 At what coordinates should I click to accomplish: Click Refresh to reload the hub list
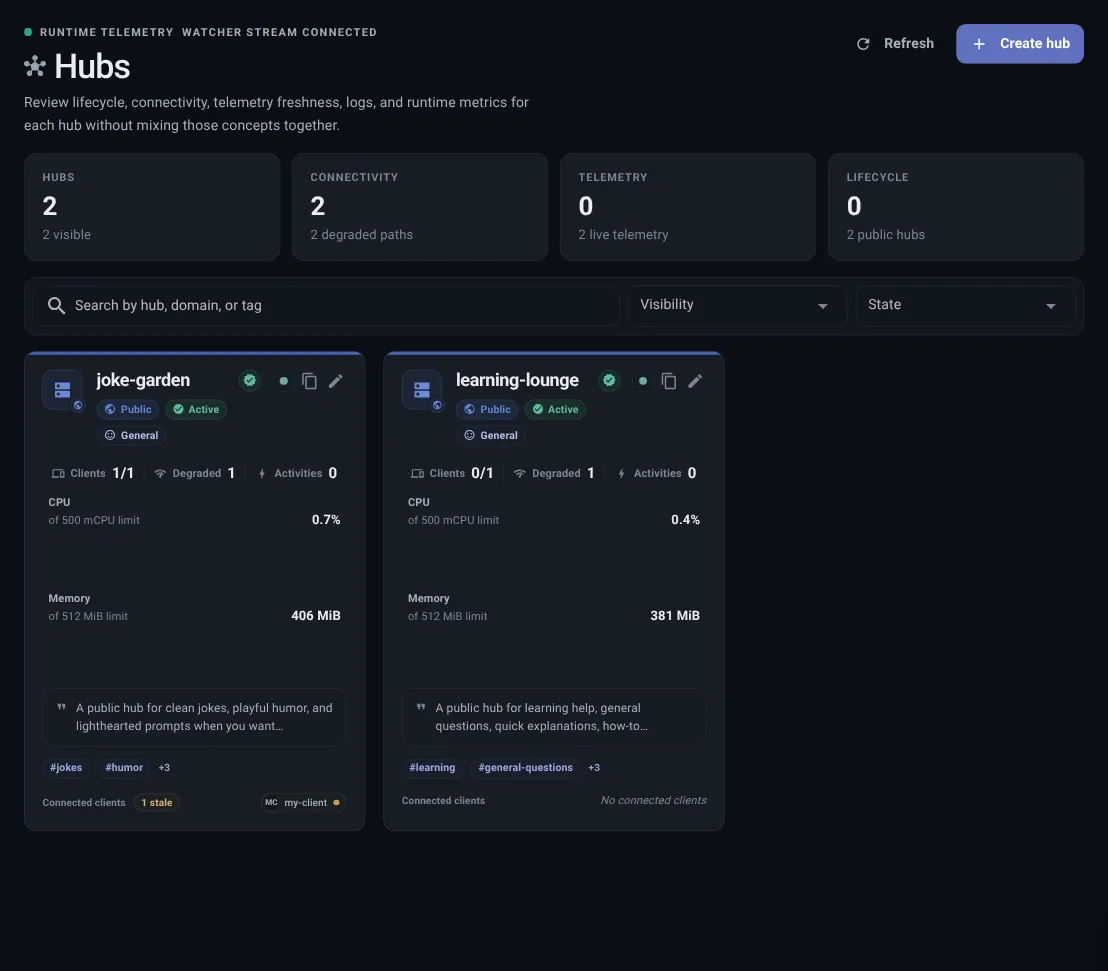click(895, 43)
